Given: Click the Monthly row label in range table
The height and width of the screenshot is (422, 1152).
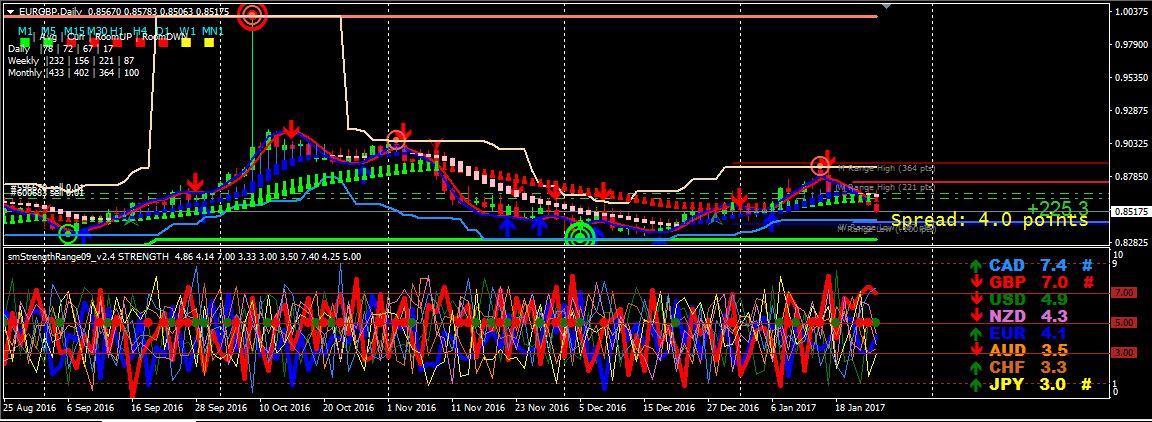Looking at the screenshot, I should point(25,73).
